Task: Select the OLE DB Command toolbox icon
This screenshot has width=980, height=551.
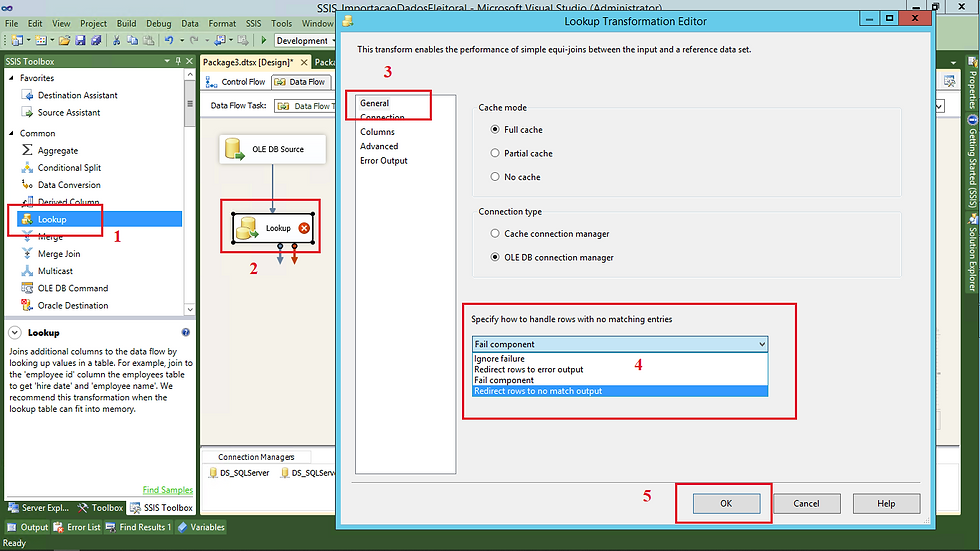Action: pos(27,288)
